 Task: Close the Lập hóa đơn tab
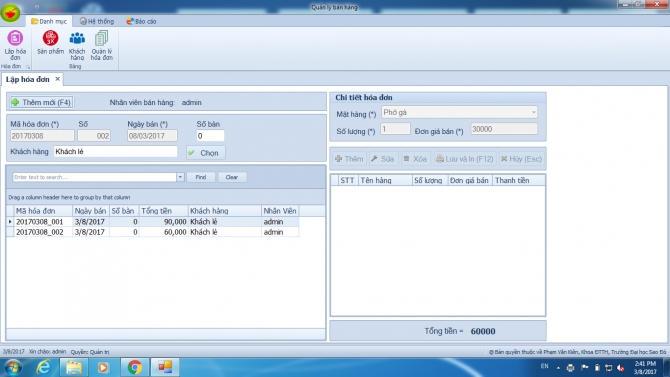pyautogui.click(x=57, y=79)
